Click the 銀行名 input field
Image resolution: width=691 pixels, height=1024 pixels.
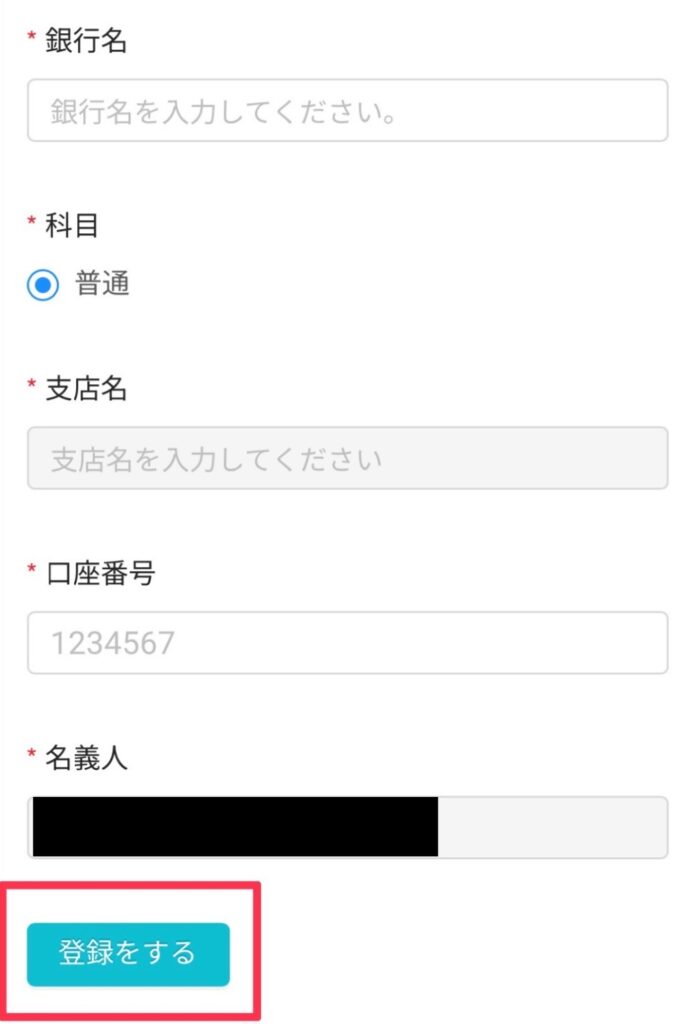point(347,110)
